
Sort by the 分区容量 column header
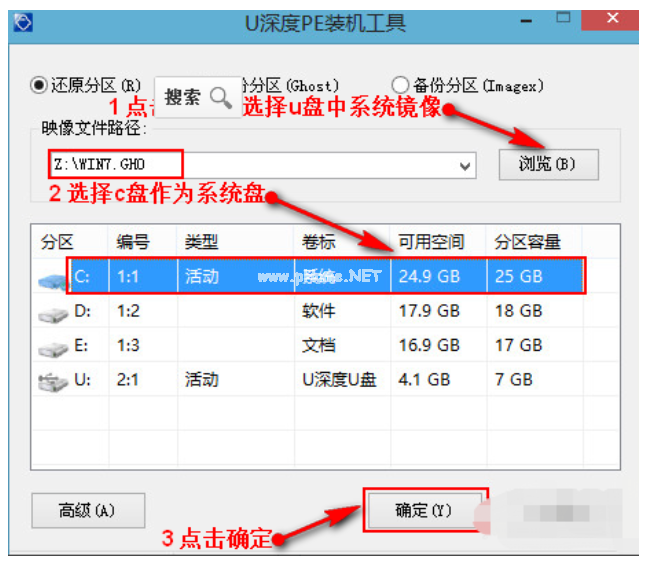(x=527, y=243)
